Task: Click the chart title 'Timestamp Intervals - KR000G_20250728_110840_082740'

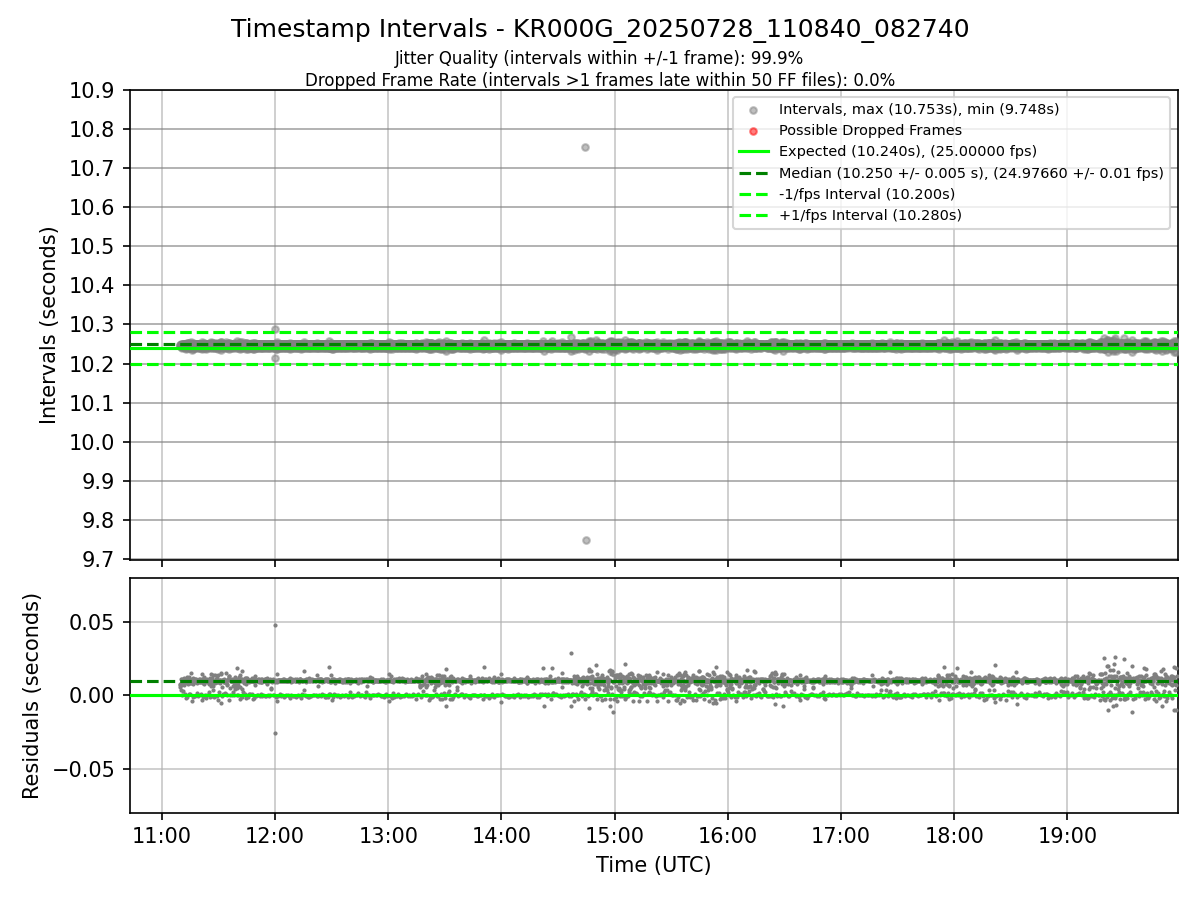Action: (x=600, y=29)
